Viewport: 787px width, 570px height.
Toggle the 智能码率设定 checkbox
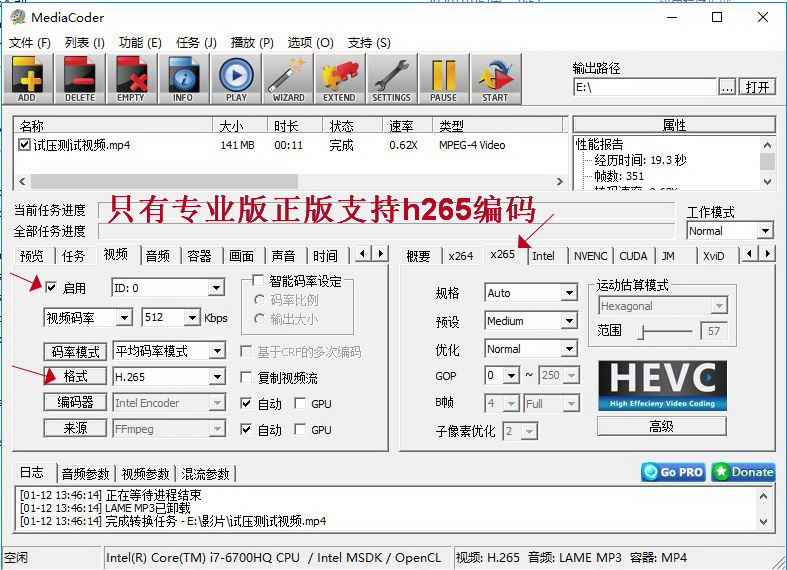[x=258, y=281]
